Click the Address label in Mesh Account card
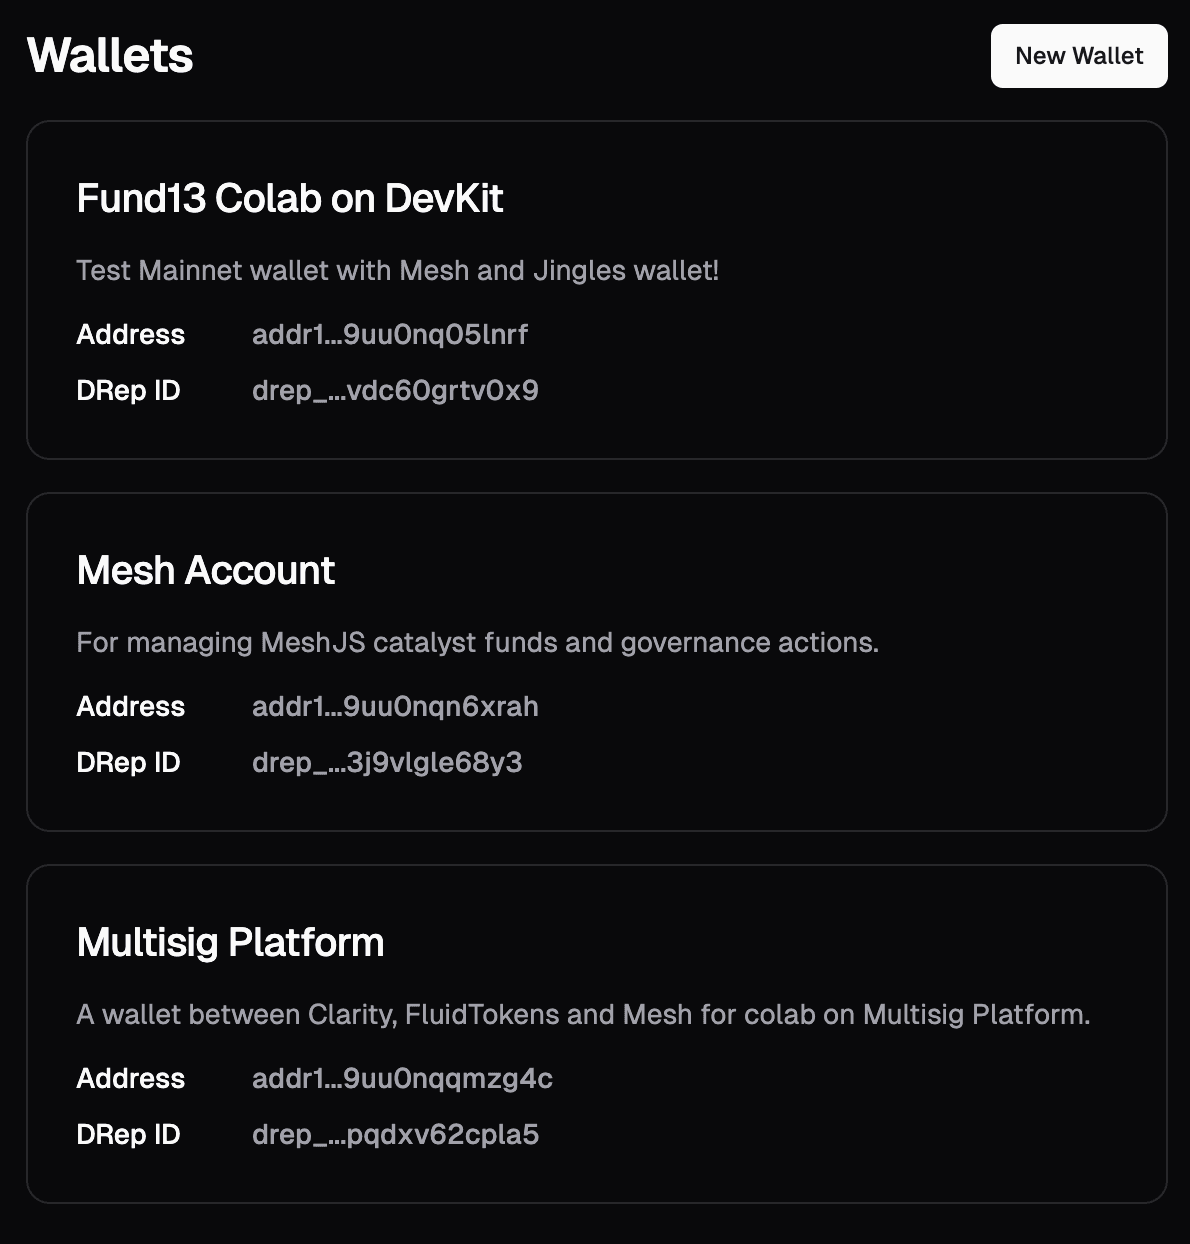 [x=130, y=706]
